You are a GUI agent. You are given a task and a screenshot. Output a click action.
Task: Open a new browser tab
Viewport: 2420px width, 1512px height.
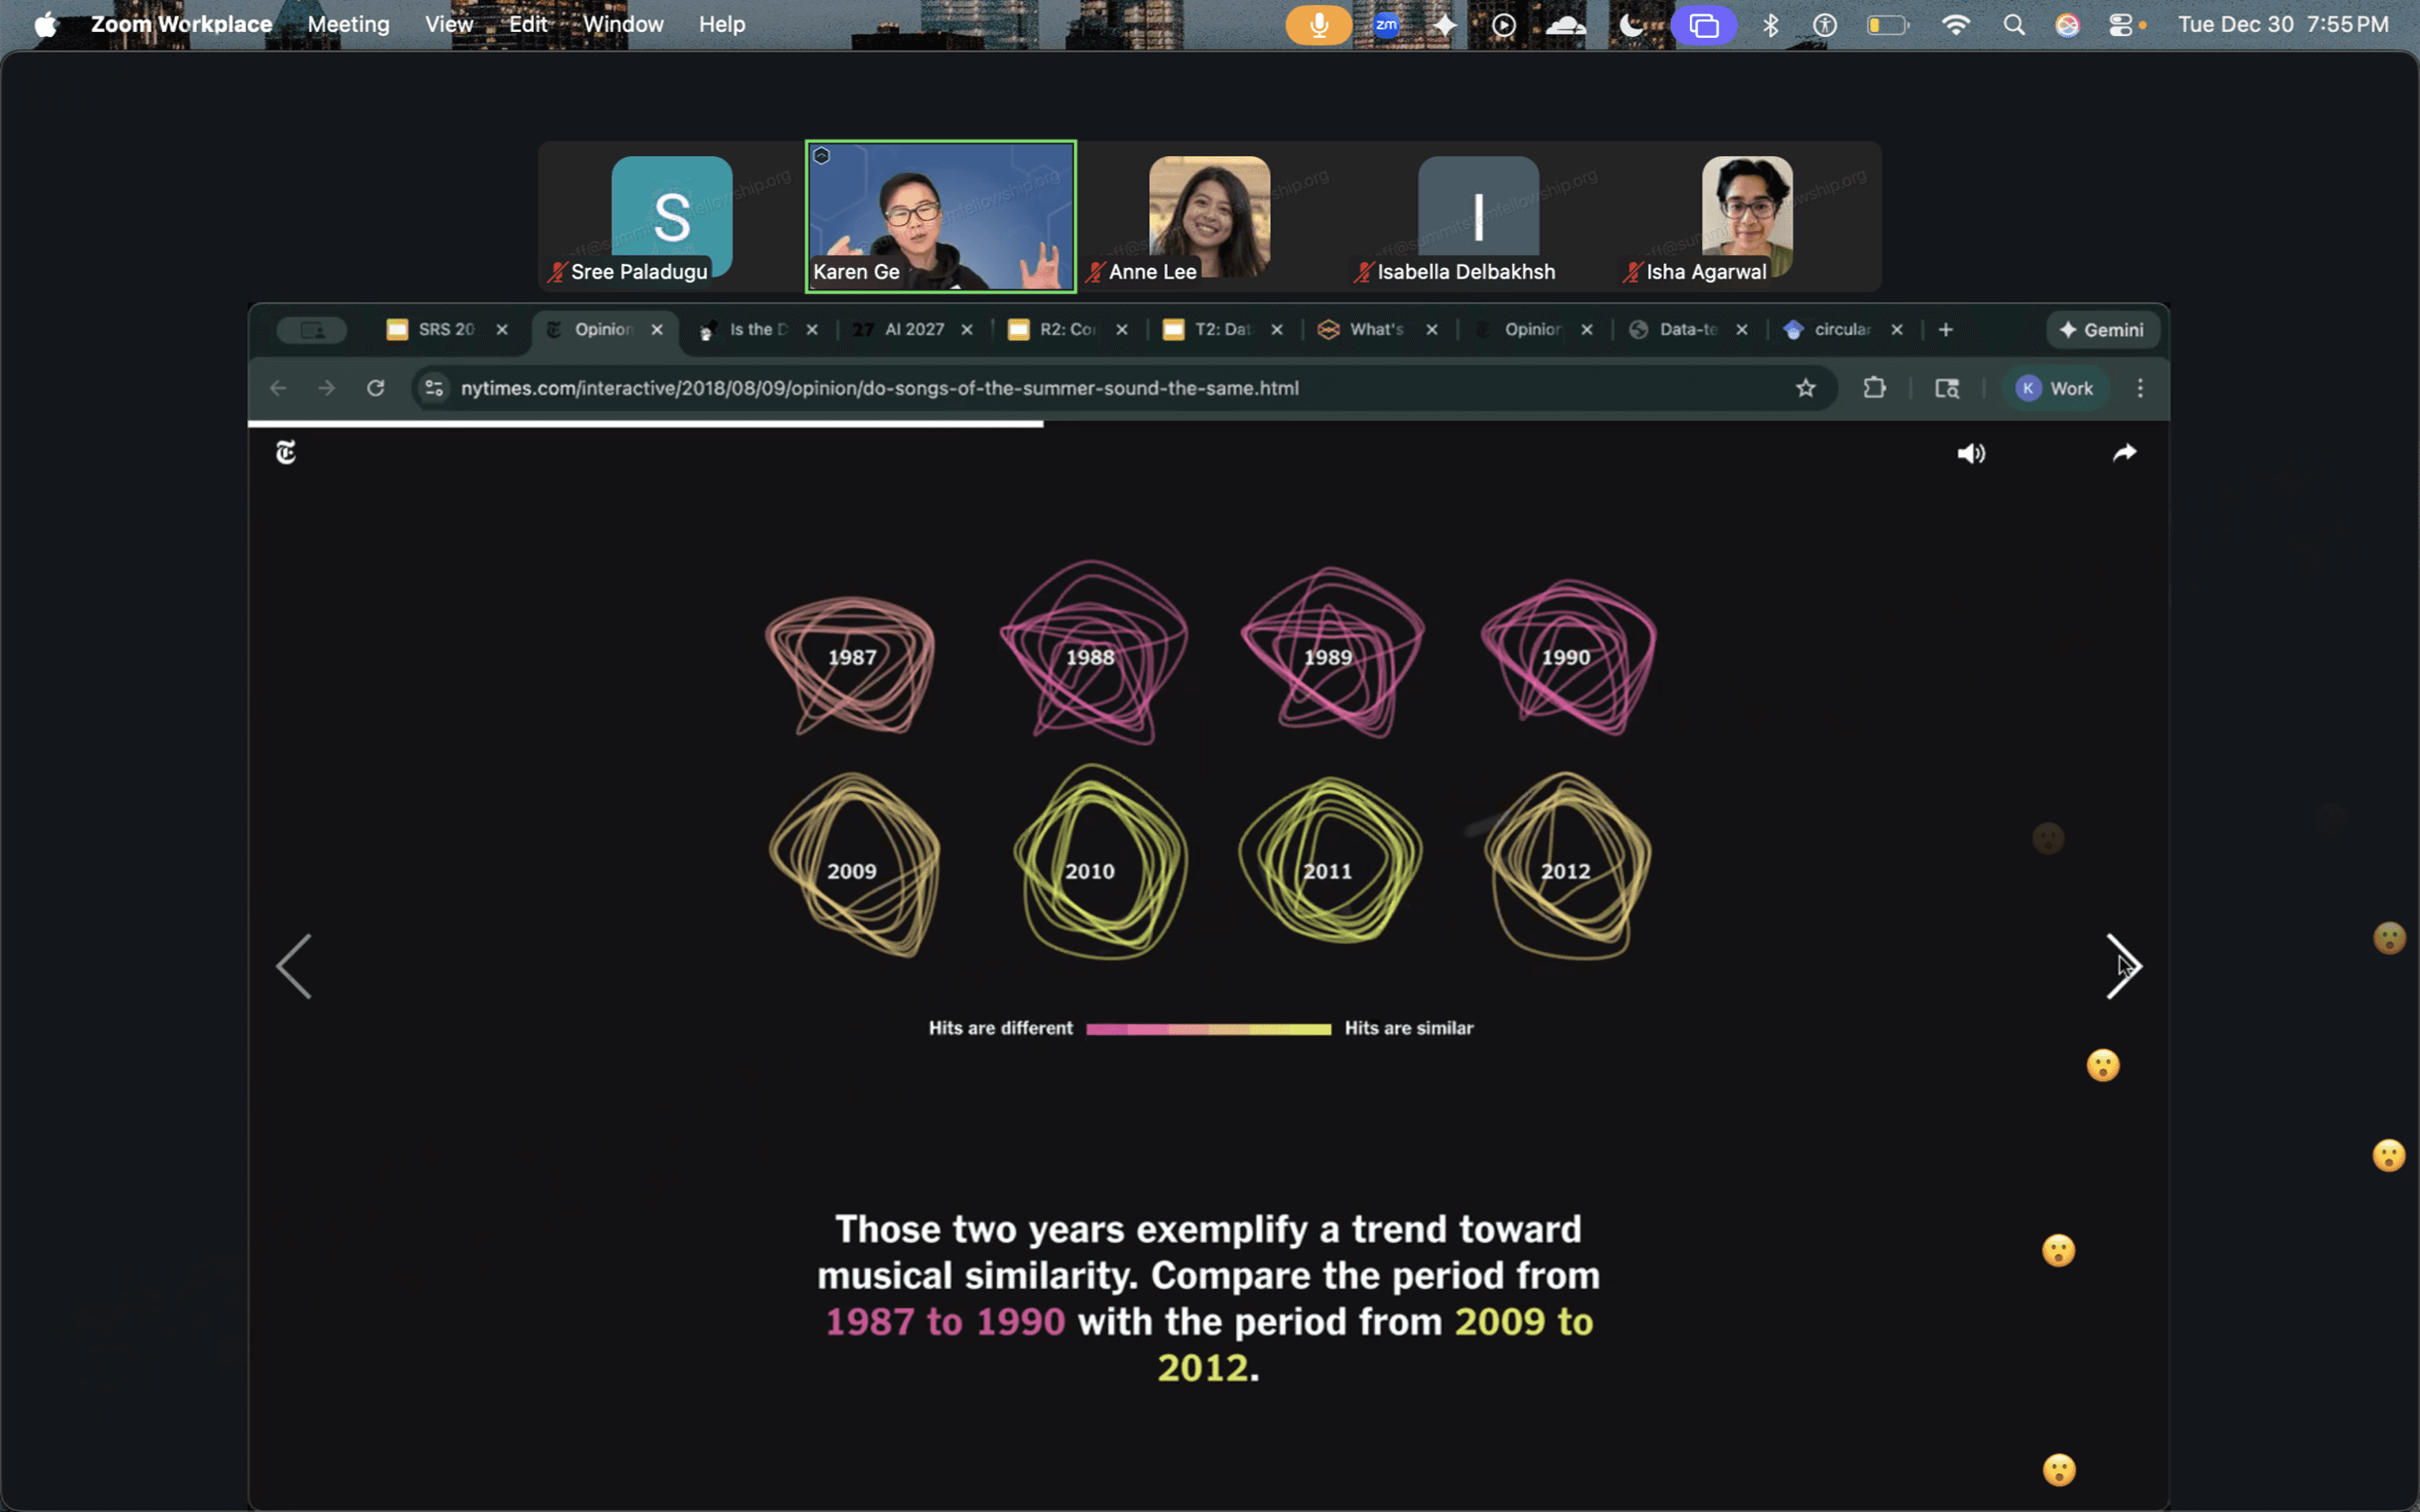tap(1945, 330)
